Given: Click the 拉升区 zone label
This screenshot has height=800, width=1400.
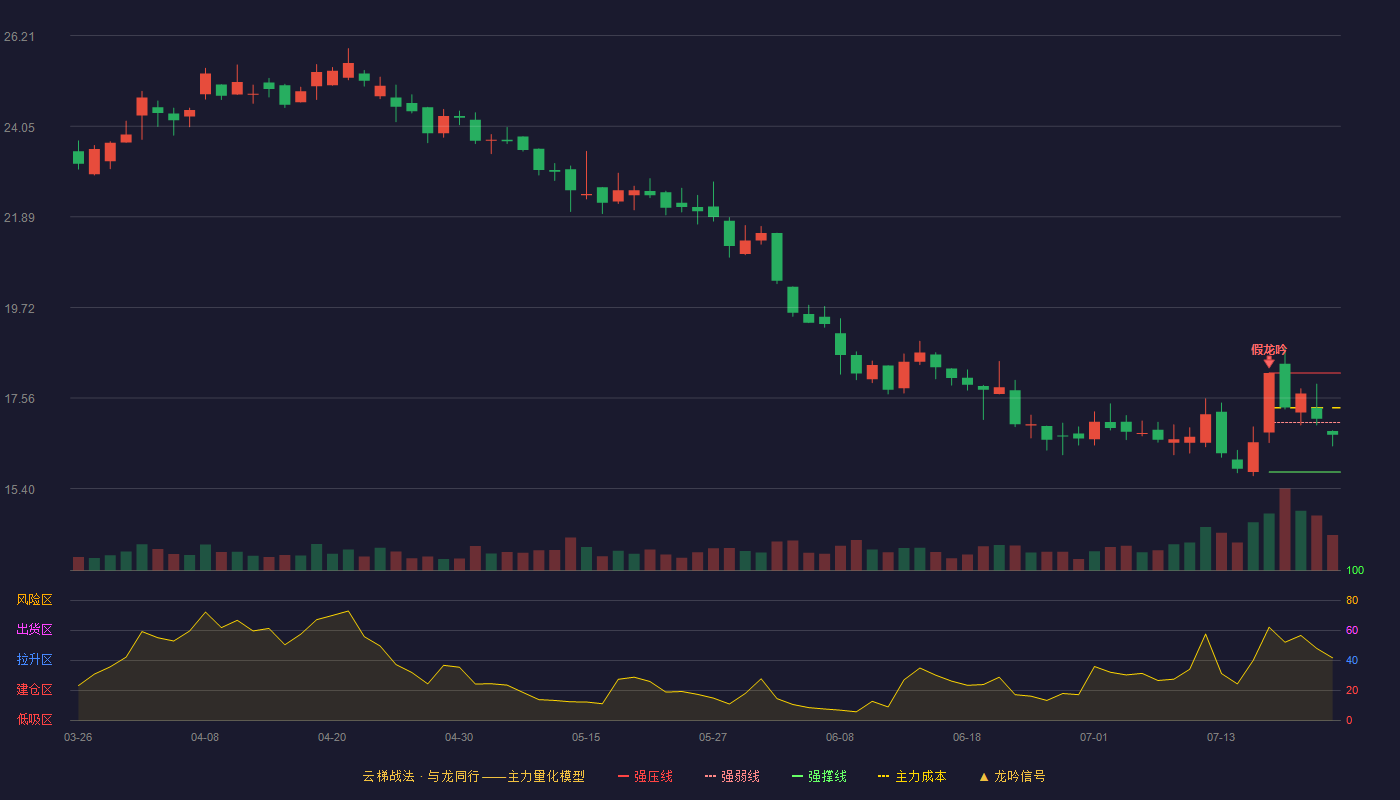Looking at the screenshot, I should [x=34, y=660].
